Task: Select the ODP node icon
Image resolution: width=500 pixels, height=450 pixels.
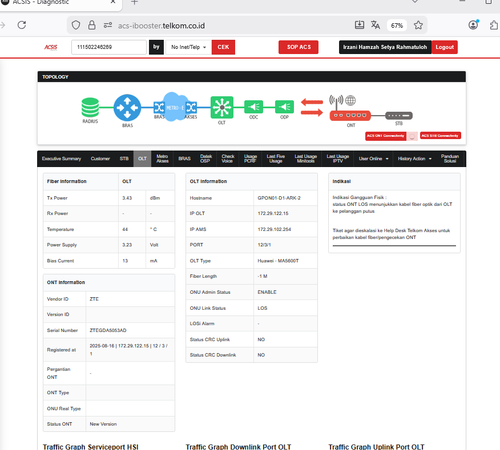Action: click(x=284, y=107)
